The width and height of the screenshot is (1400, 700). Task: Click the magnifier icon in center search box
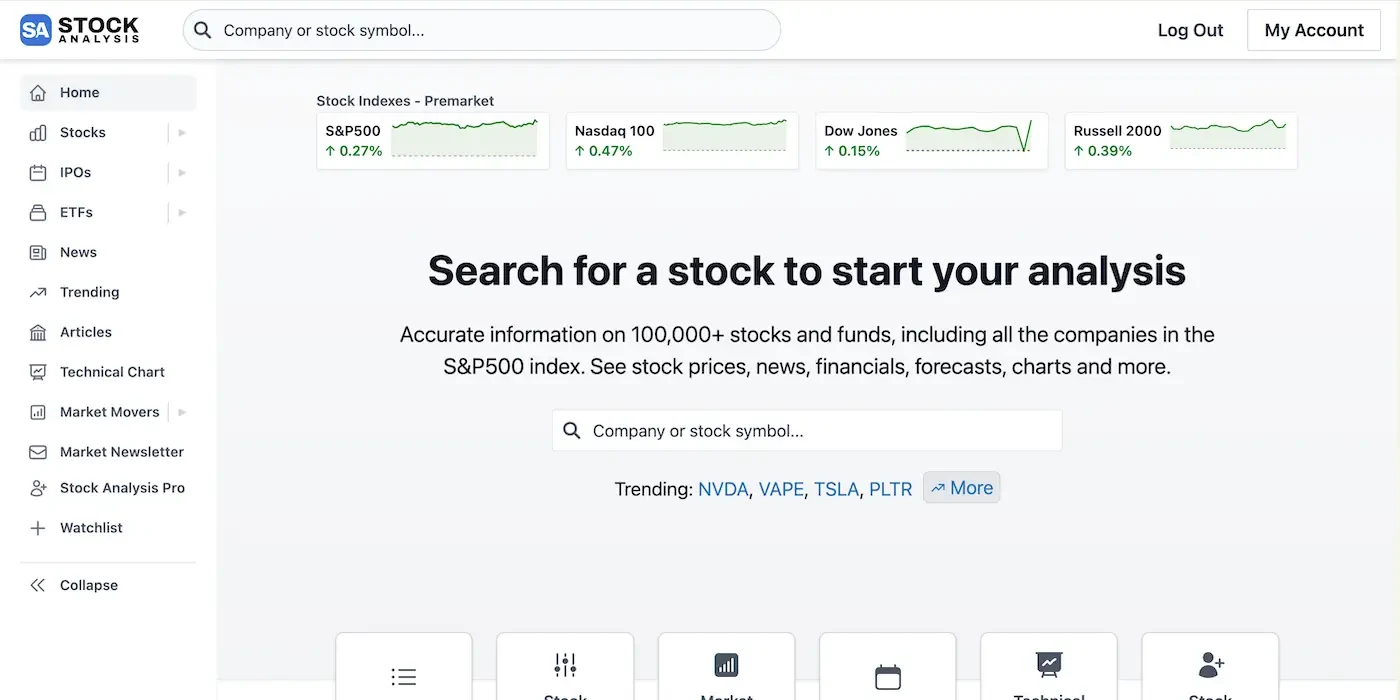(572, 431)
